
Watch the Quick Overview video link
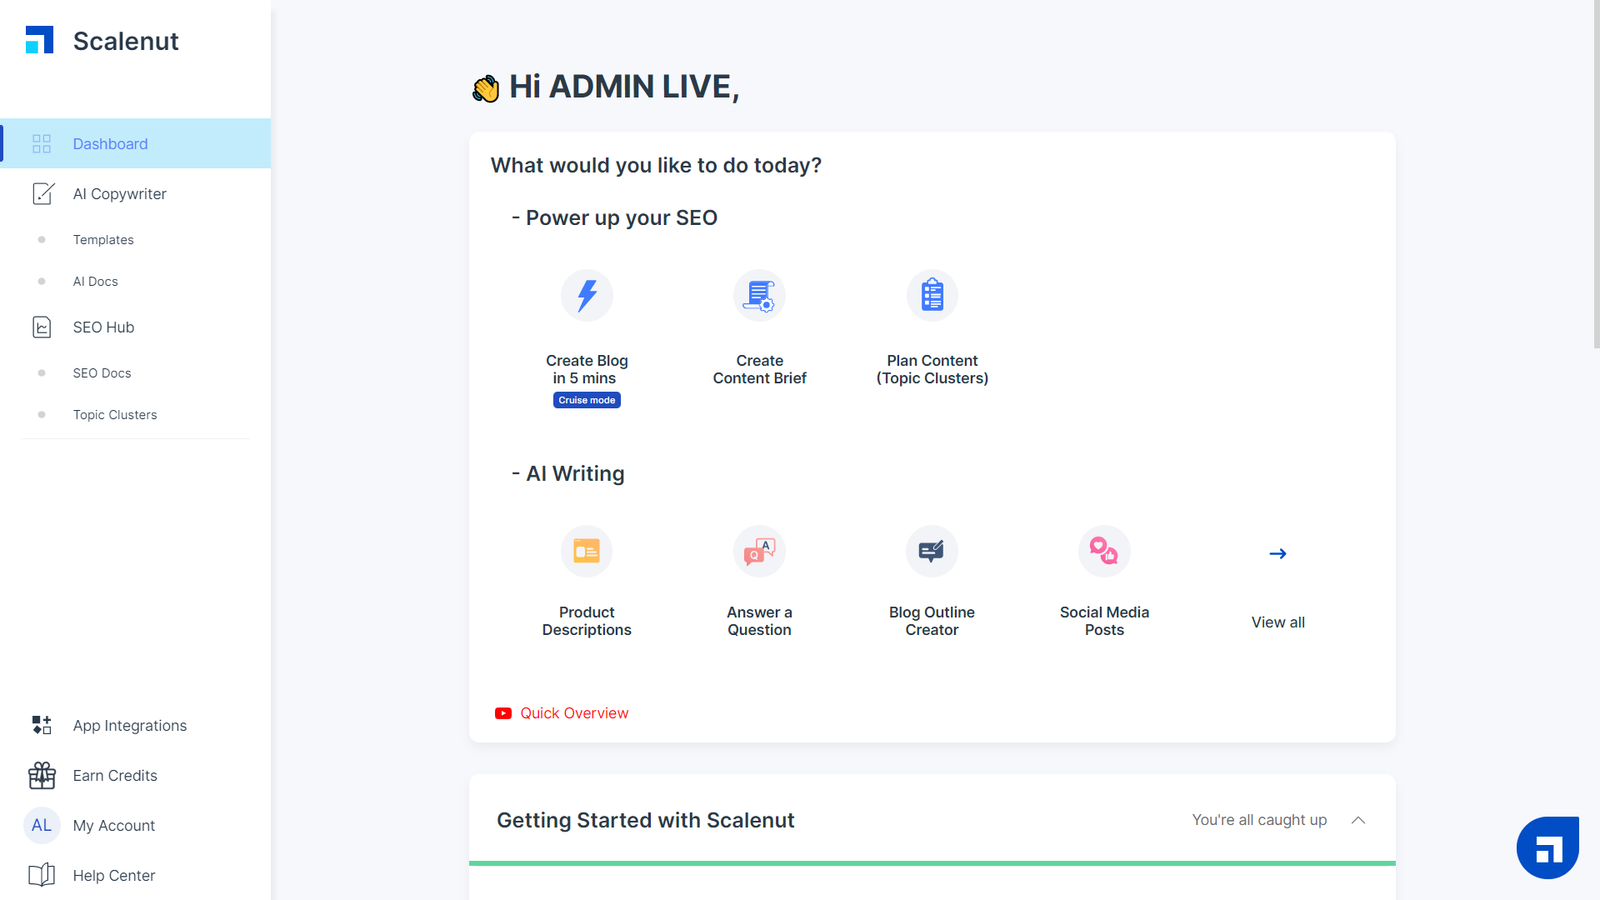point(574,713)
